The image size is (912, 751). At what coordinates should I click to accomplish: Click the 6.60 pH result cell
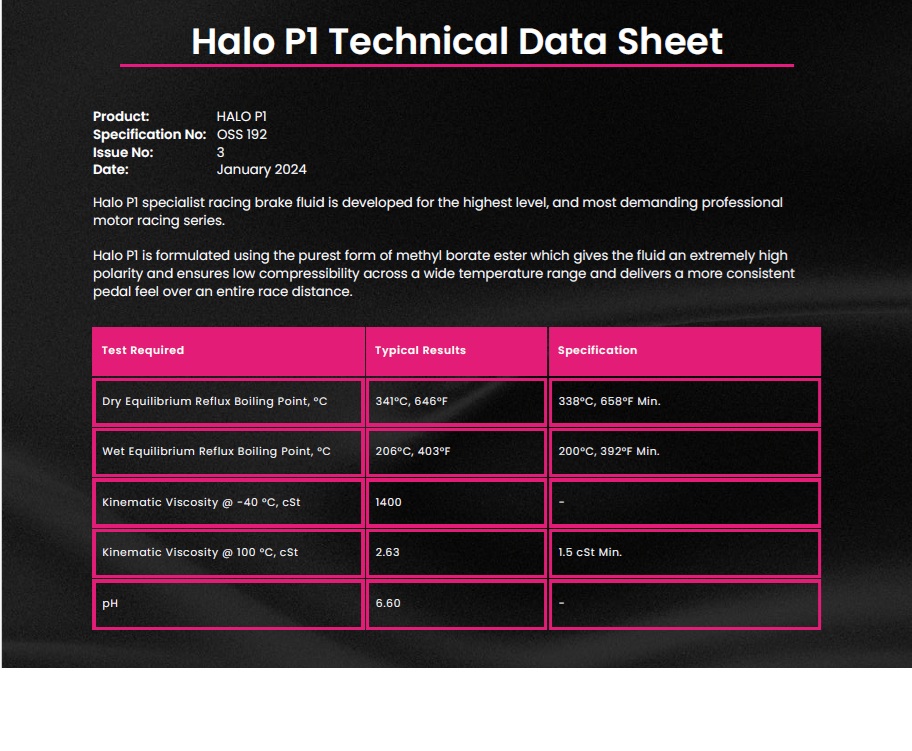tap(457, 604)
